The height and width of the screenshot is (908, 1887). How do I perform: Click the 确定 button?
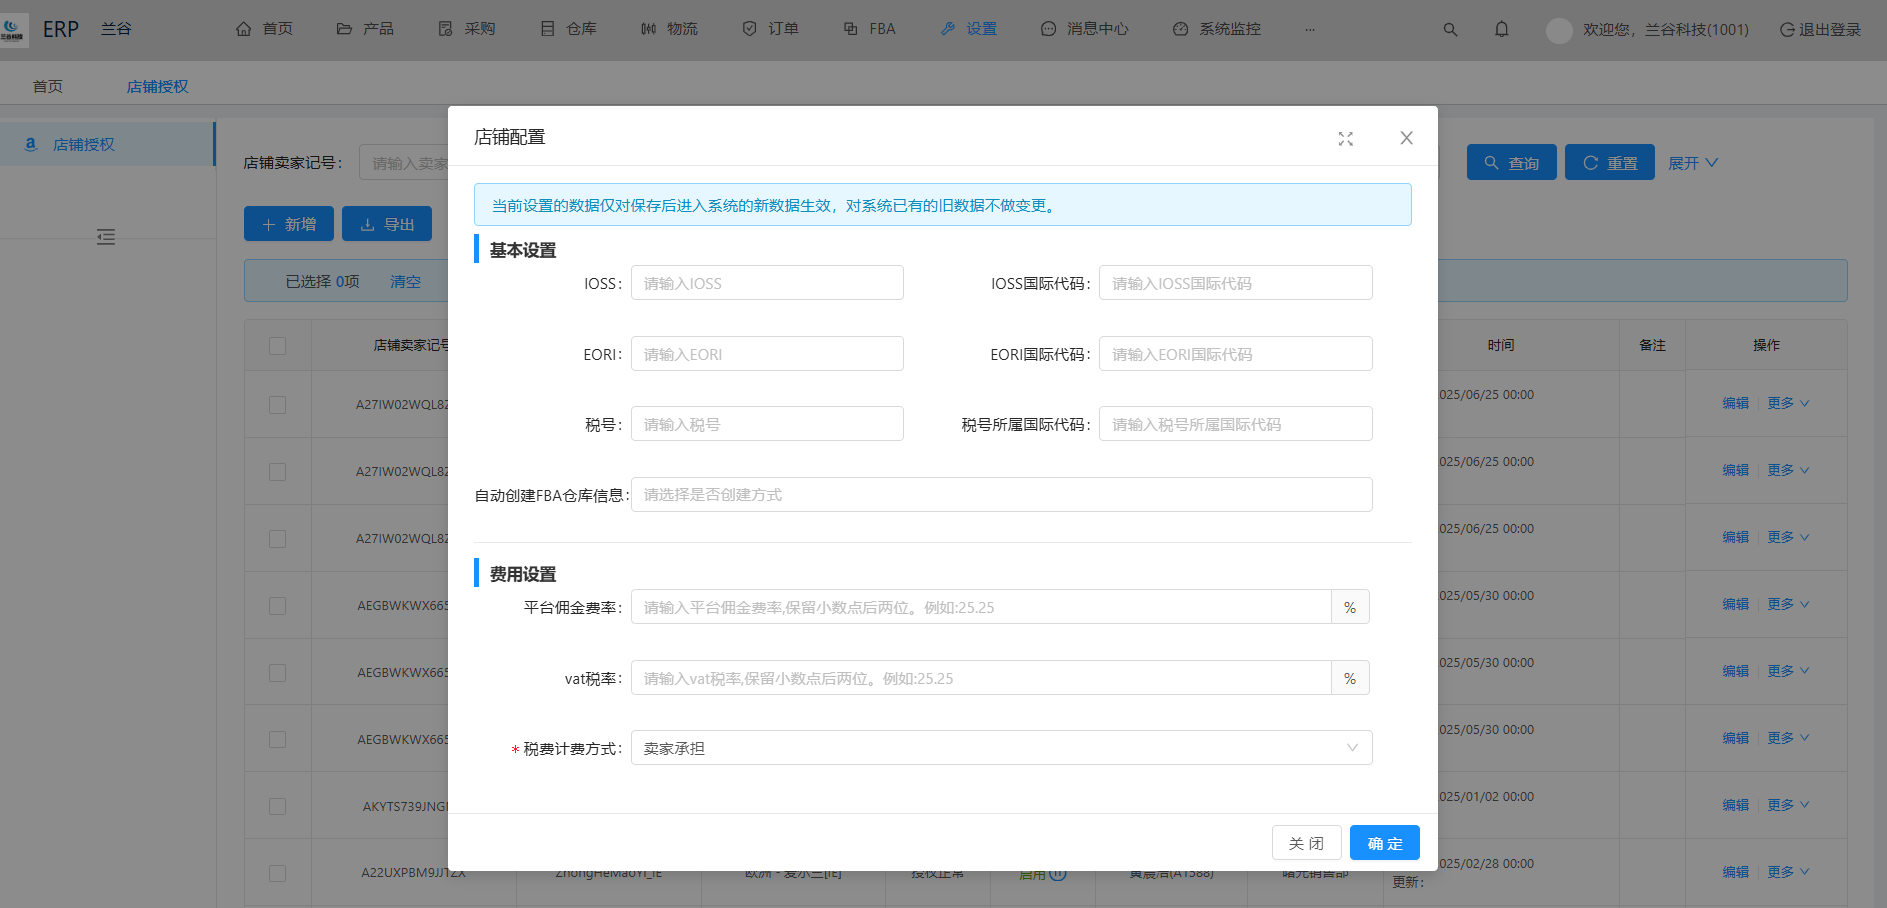pyautogui.click(x=1384, y=843)
